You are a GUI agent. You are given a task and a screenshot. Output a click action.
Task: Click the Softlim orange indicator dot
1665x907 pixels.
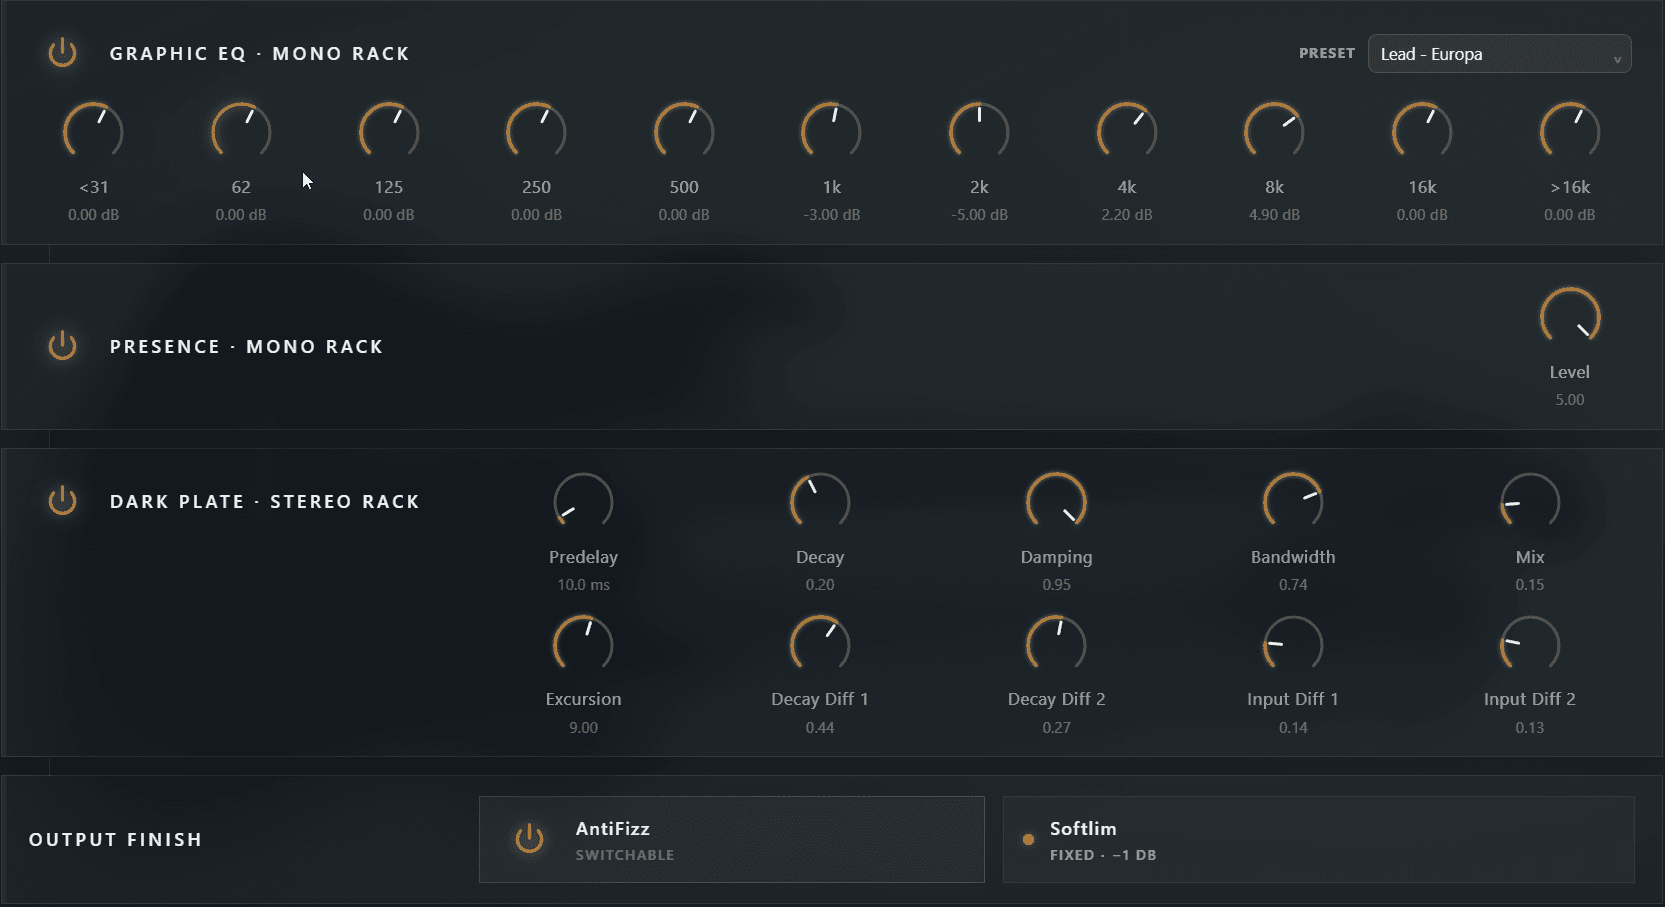click(1028, 839)
